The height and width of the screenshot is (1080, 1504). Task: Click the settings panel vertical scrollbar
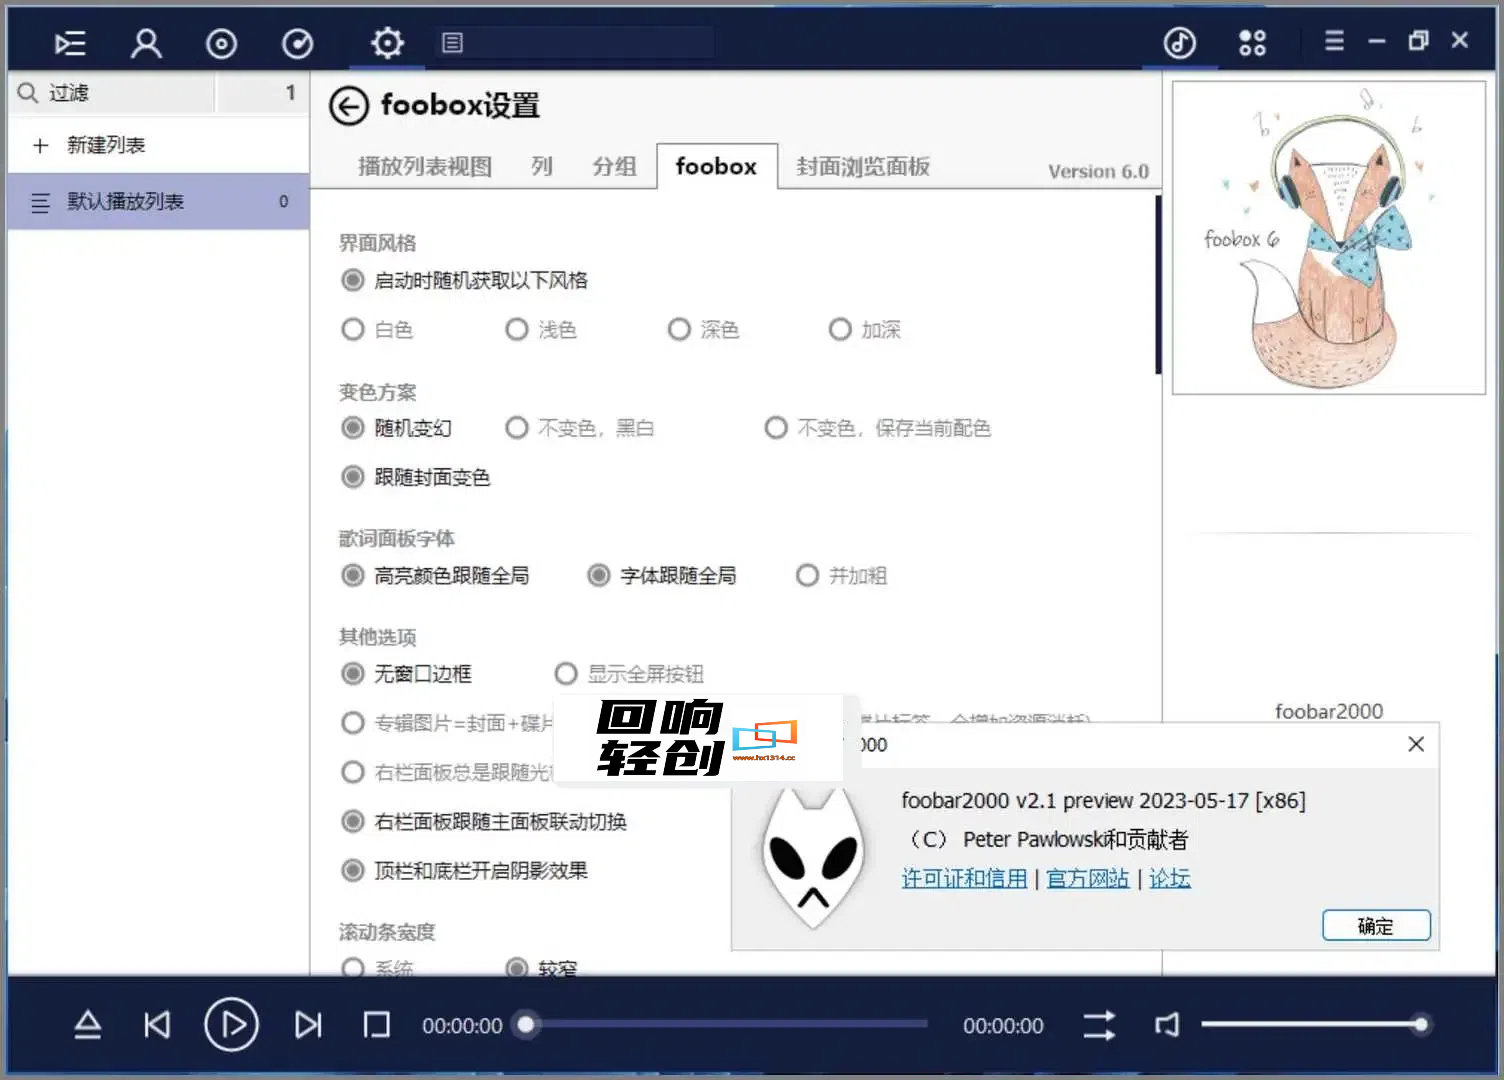click(1158, 284)
